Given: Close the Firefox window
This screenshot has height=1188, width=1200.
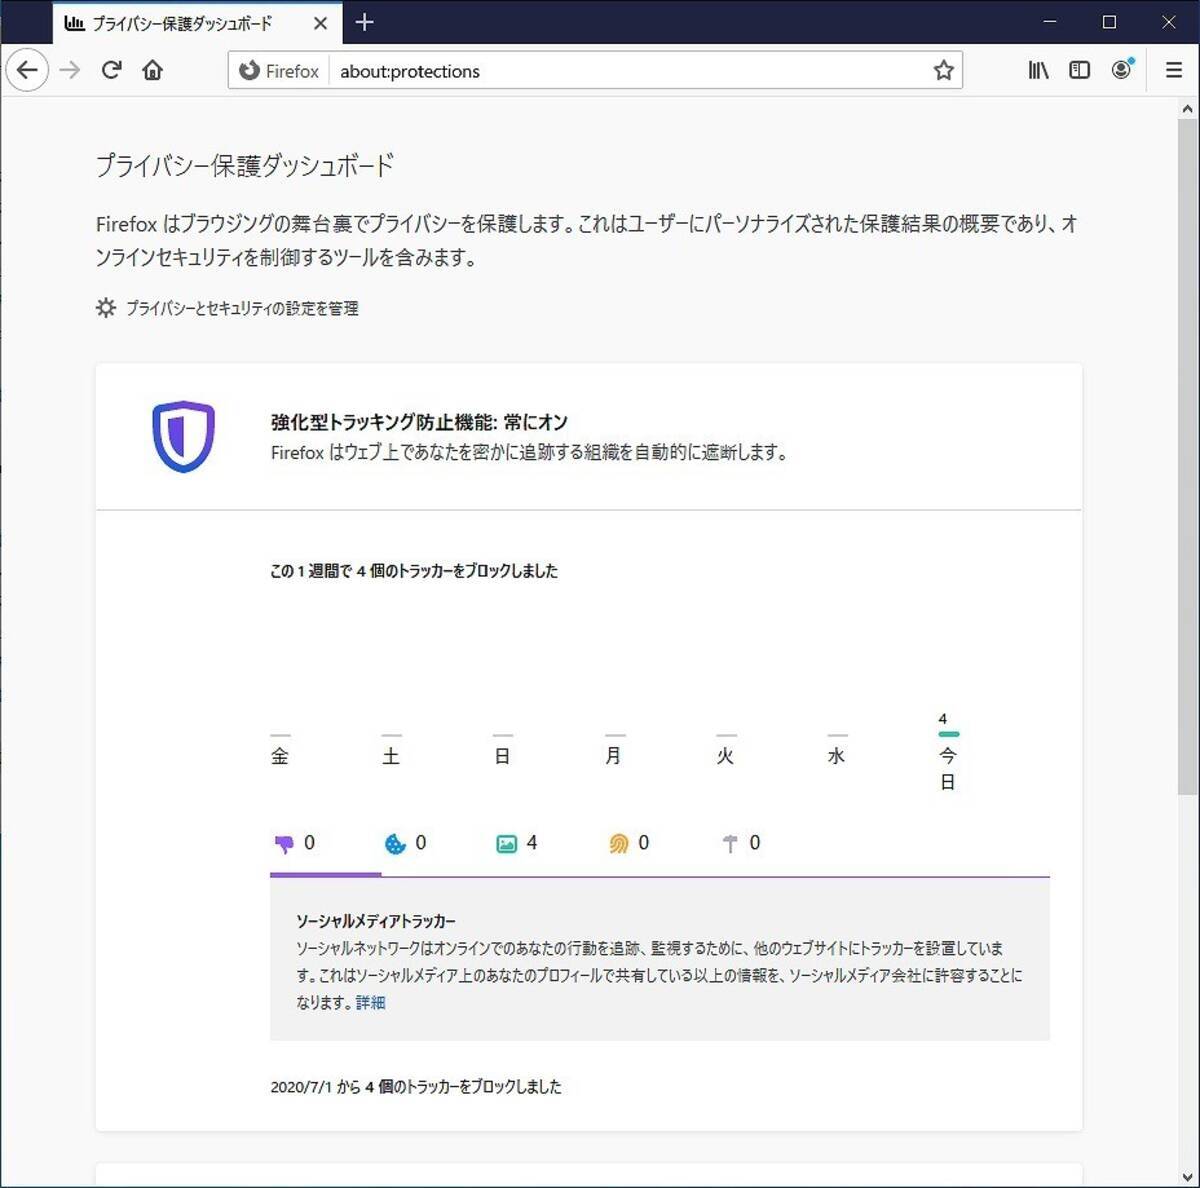Looking at the screenshot, I should pos(1168,22).
